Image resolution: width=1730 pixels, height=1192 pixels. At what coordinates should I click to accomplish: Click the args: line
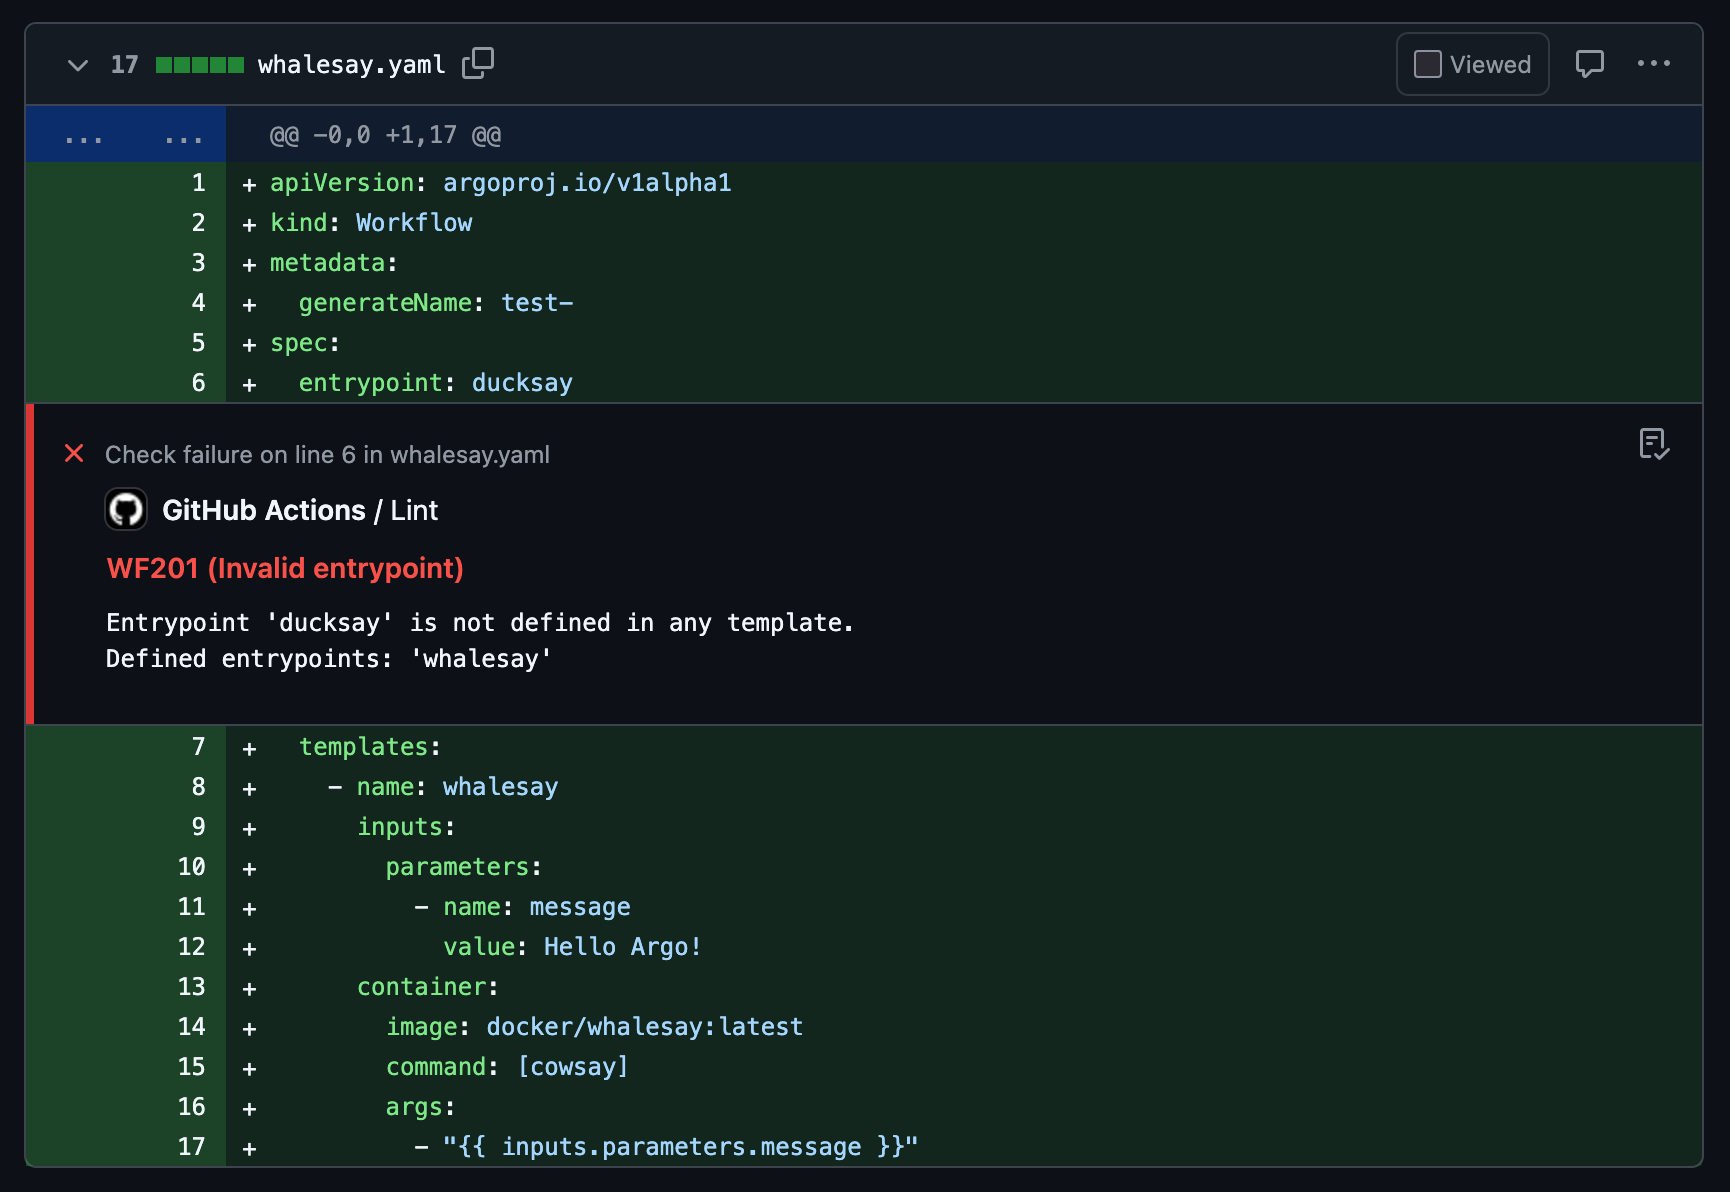point(964,1107)
